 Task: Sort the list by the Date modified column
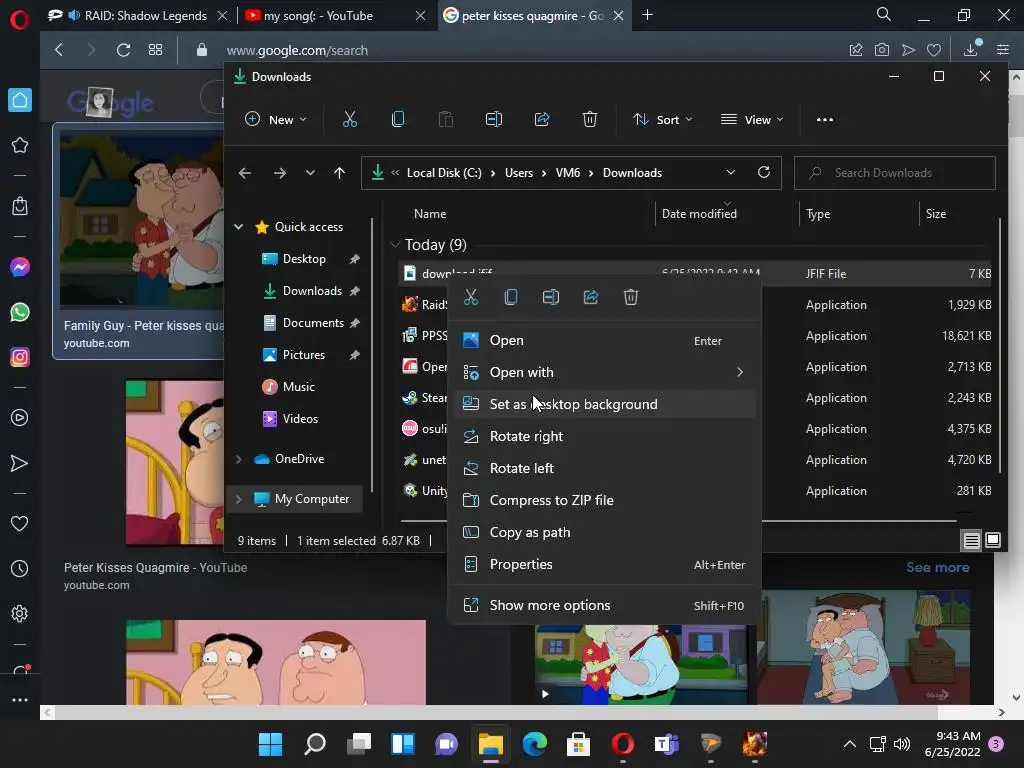(699, 214)
